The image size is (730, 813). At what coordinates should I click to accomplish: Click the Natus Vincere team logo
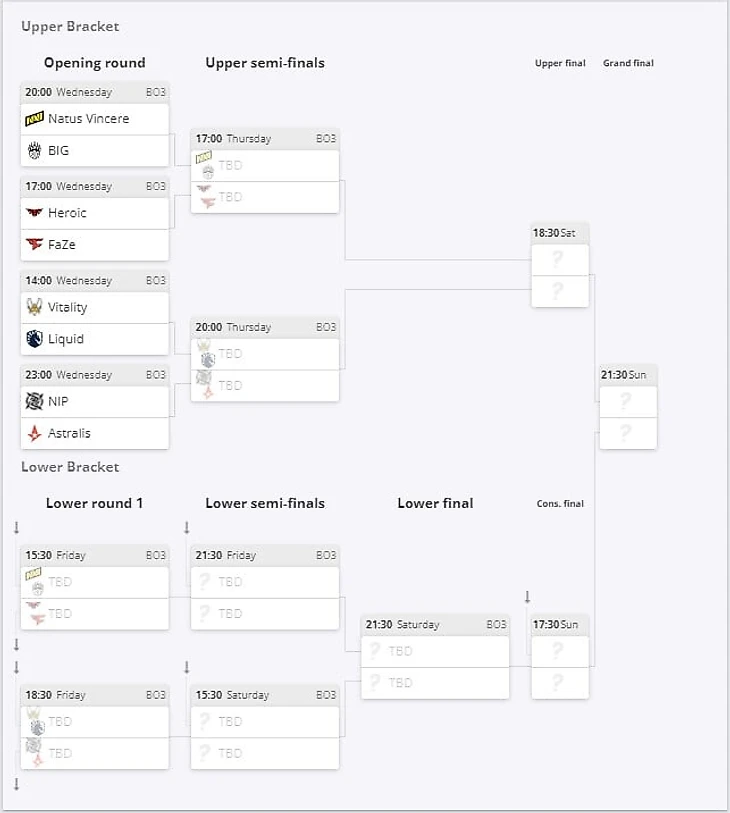(35, 119)
